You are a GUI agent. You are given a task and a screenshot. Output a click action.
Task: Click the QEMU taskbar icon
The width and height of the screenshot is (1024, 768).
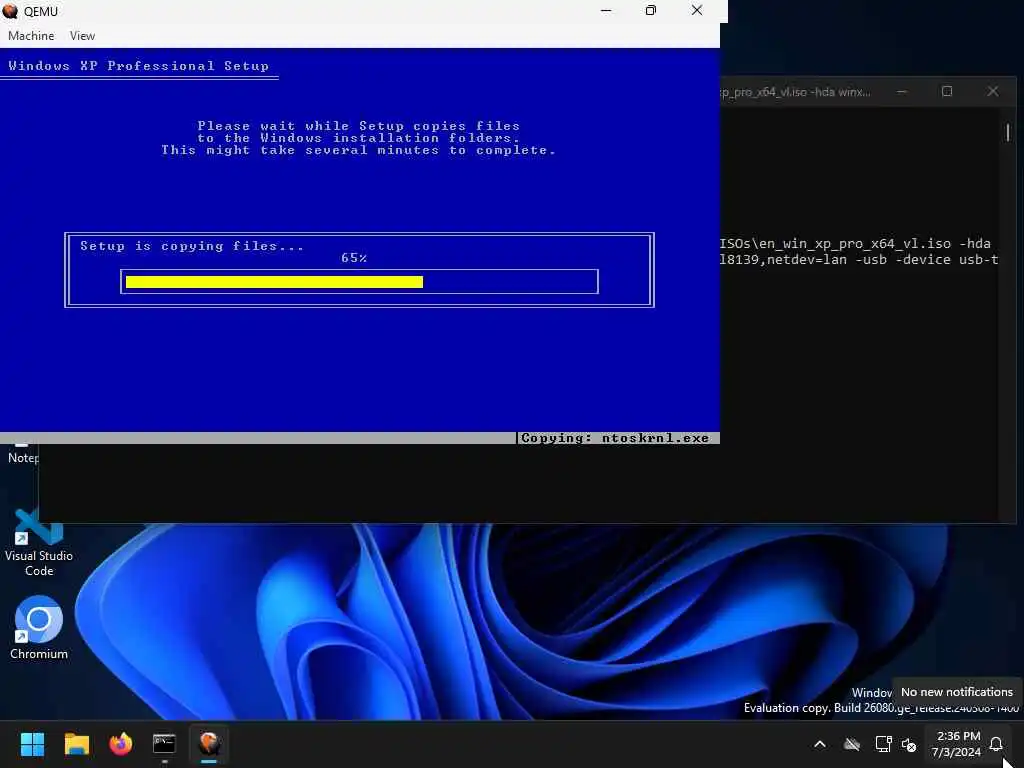(209, 744)
